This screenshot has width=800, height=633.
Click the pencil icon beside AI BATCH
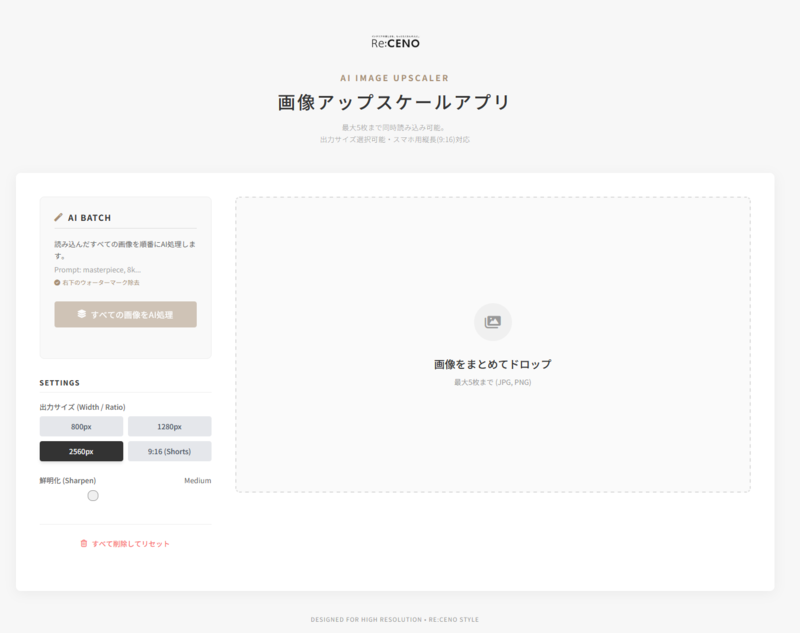[x=58, y=217]
